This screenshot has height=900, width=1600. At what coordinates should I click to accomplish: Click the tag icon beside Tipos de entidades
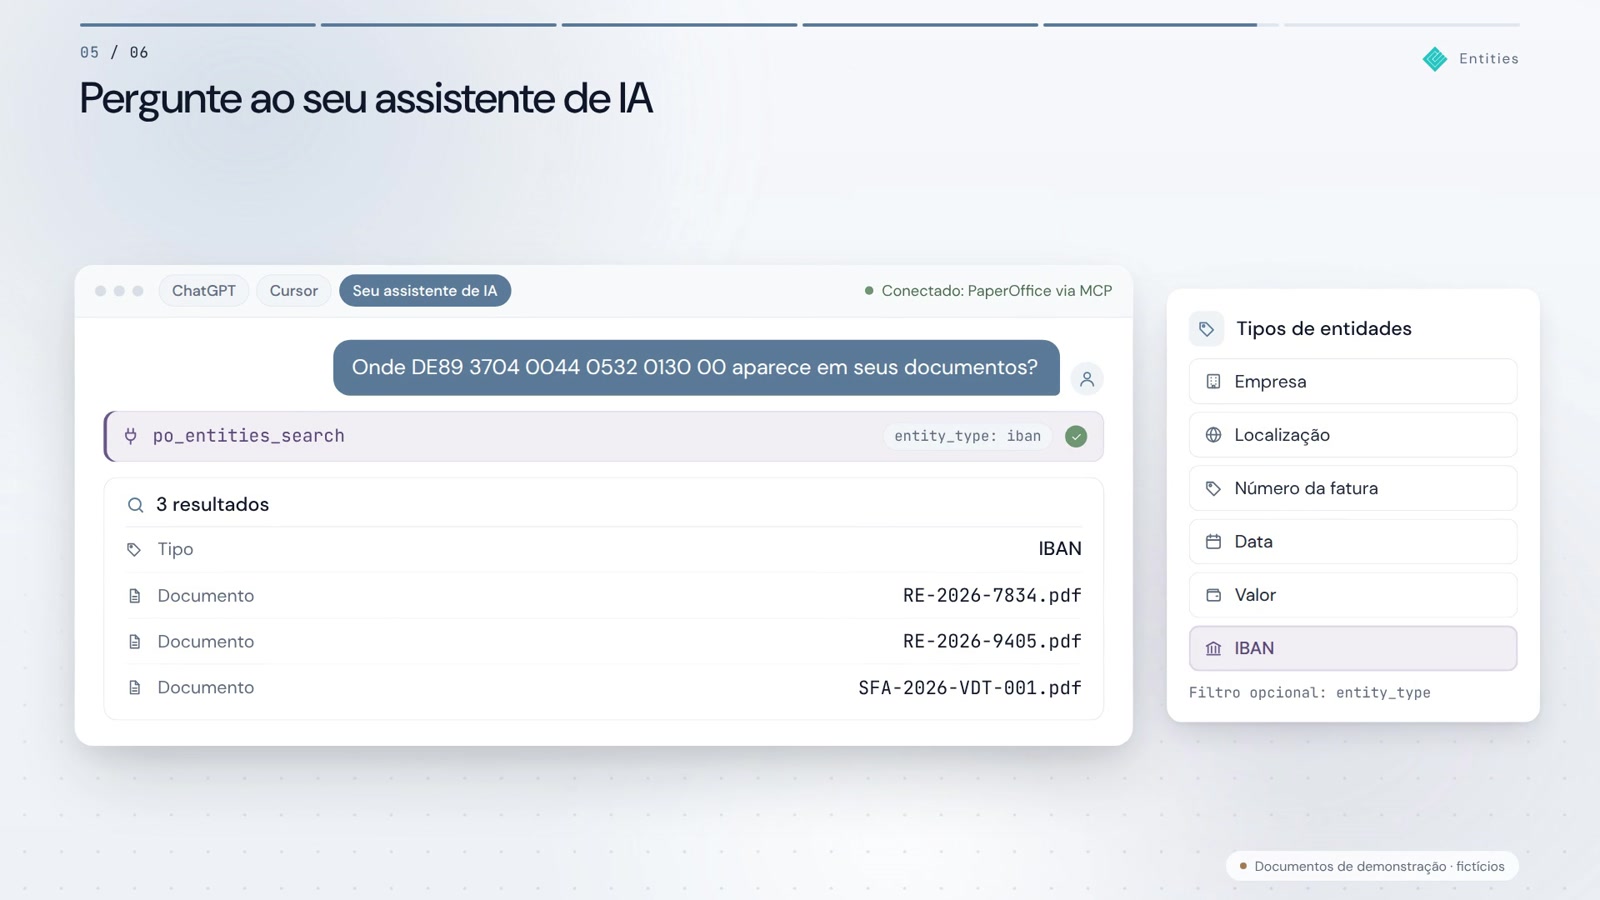(x=1207, y=329)
